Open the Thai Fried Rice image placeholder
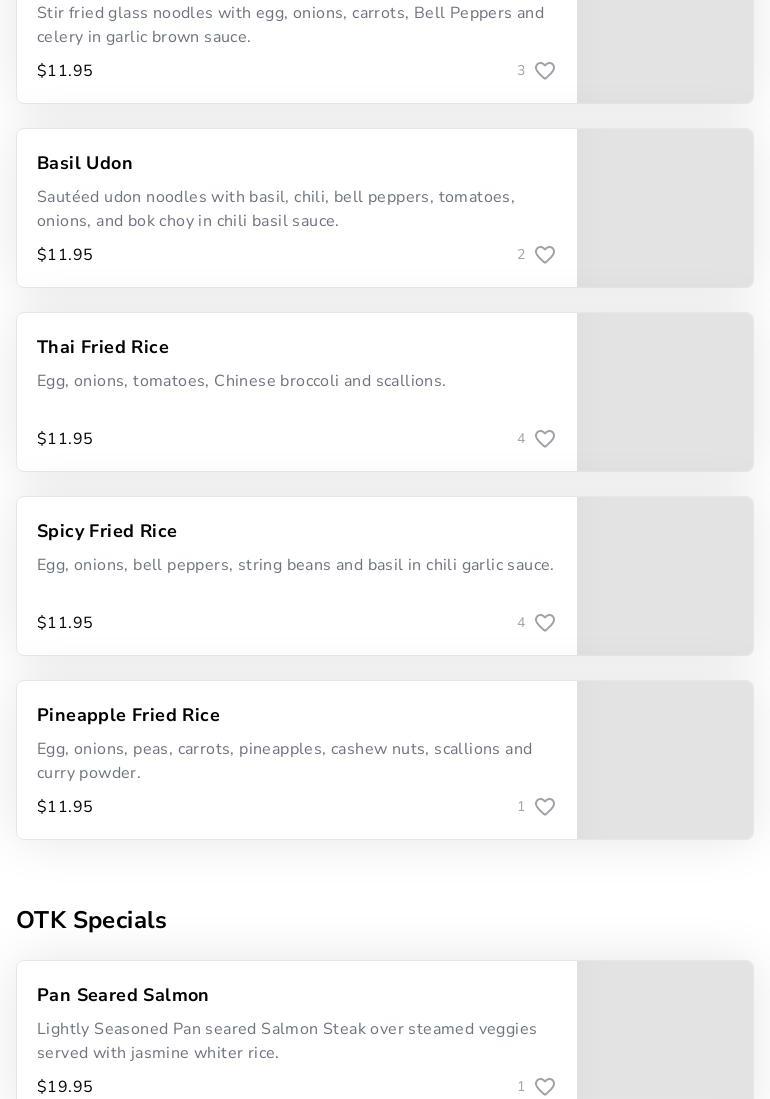 pyautogui.click(x=665, y=392)
